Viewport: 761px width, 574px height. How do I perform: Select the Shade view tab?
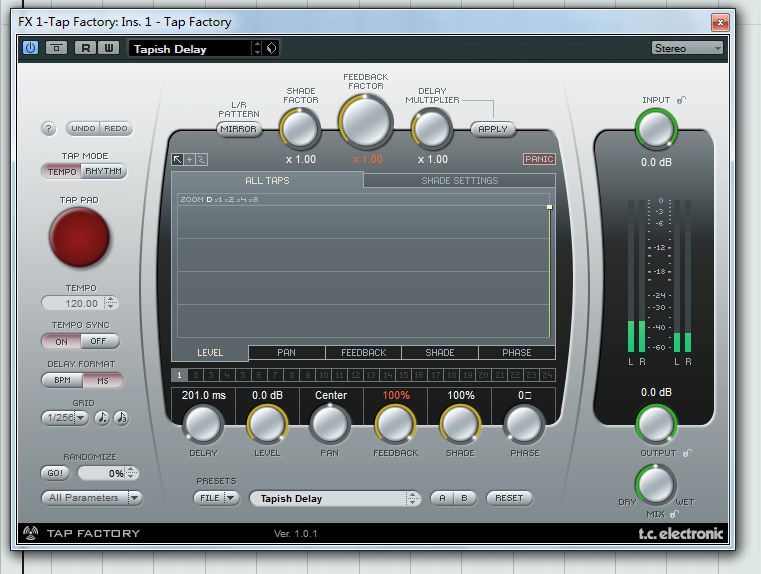click(x=440, y=353)
